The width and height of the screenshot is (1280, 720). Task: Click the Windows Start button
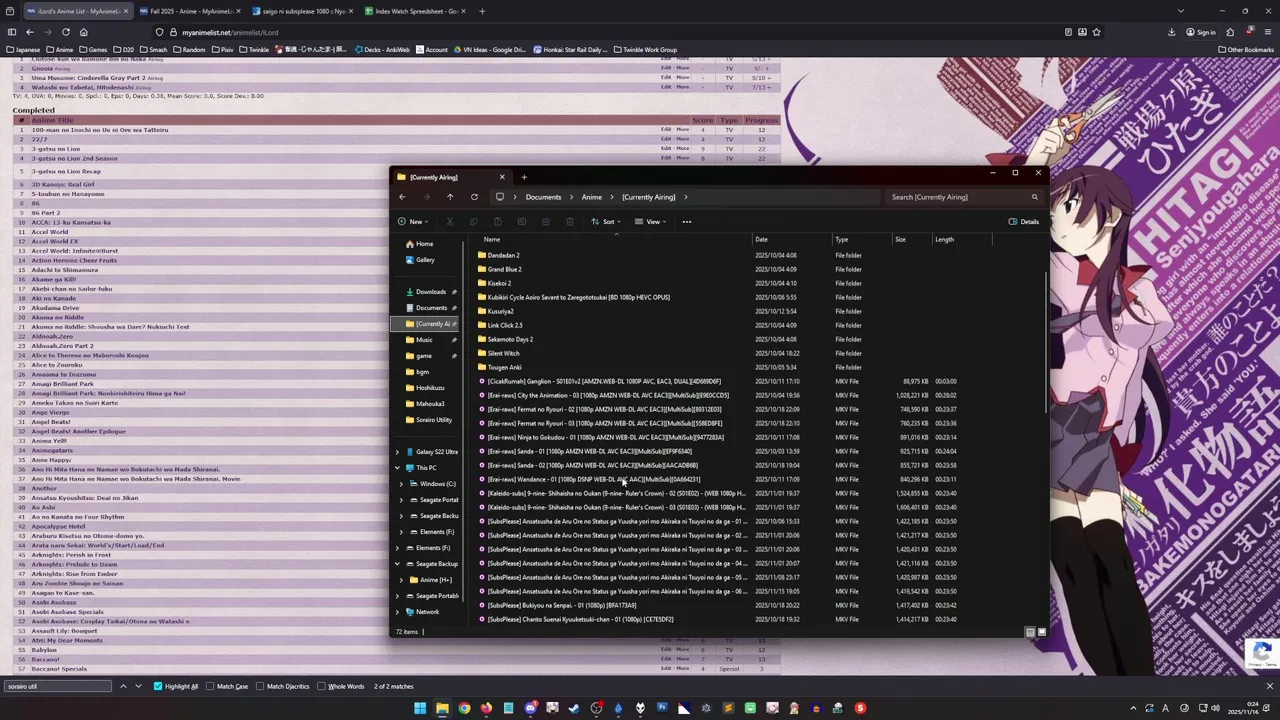(420, 708)
